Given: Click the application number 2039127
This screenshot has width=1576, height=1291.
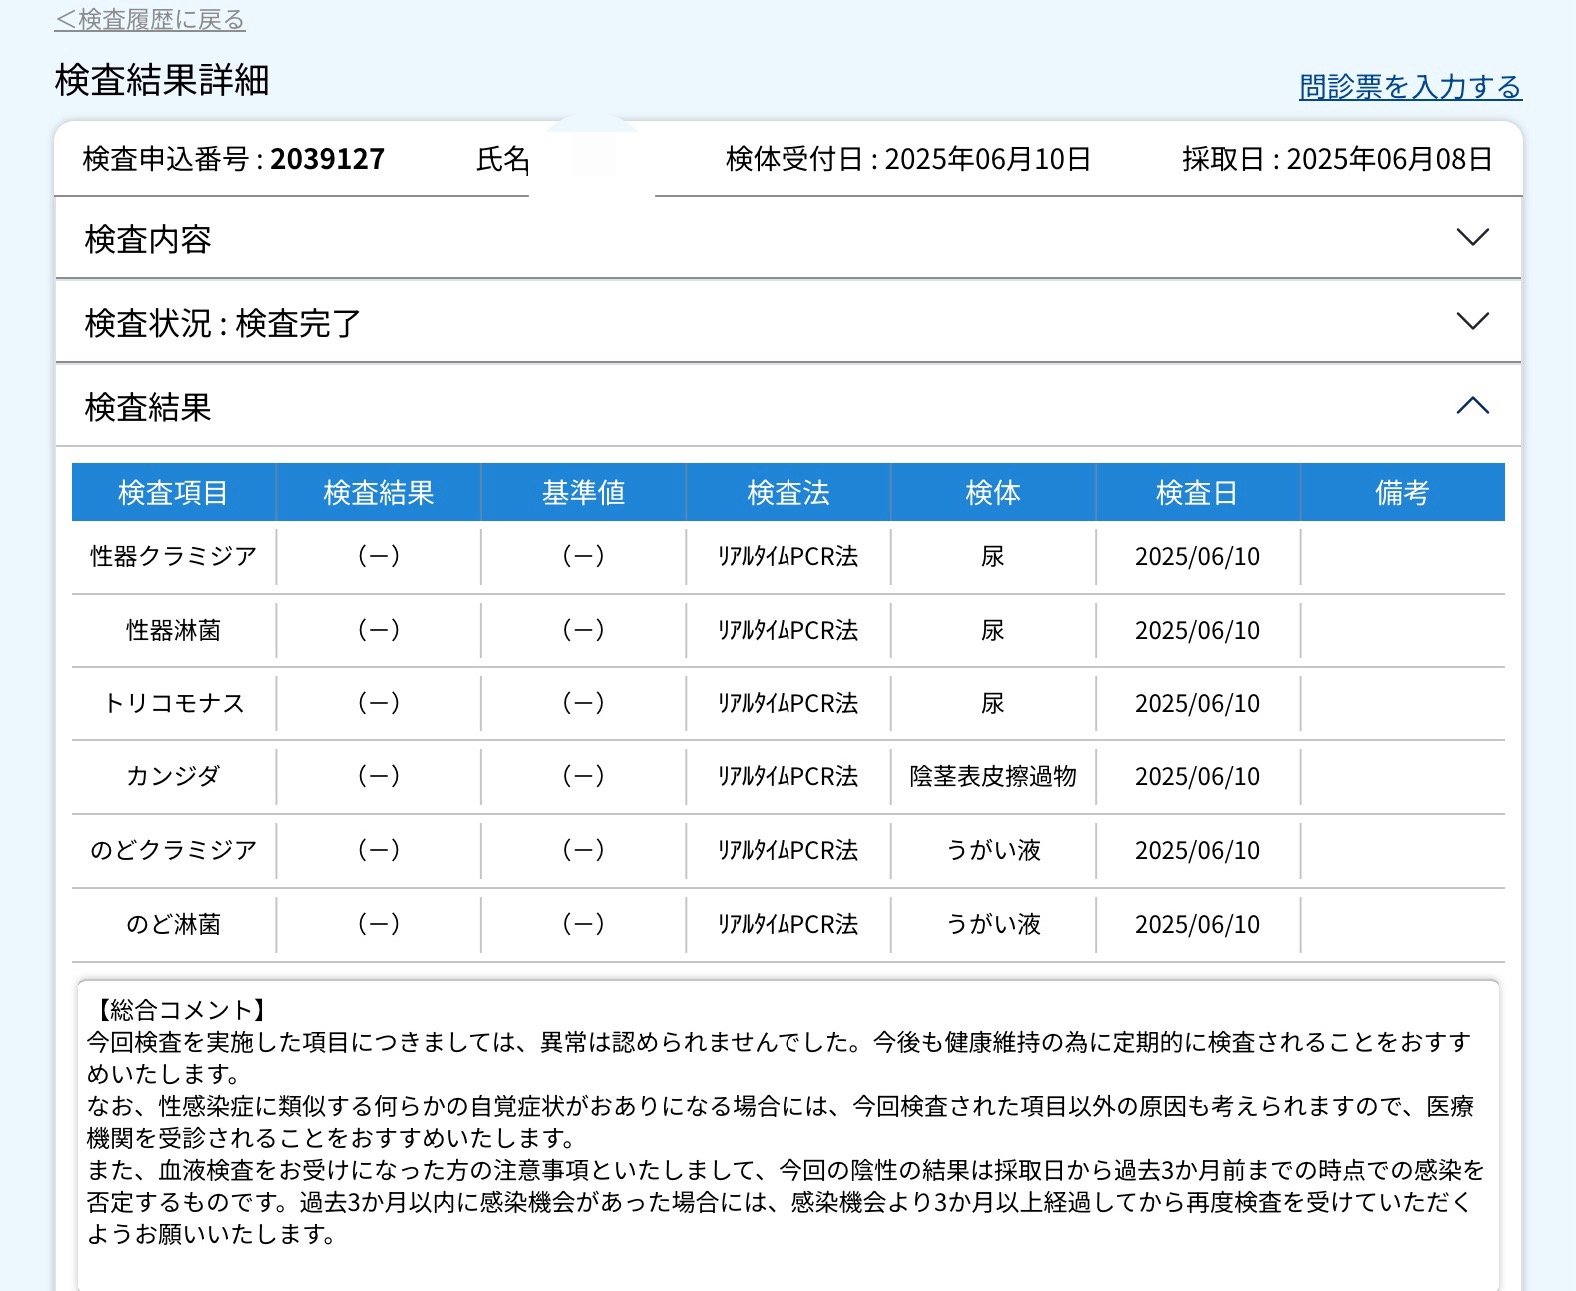Looking at the screenshot, I should [327, 160].
